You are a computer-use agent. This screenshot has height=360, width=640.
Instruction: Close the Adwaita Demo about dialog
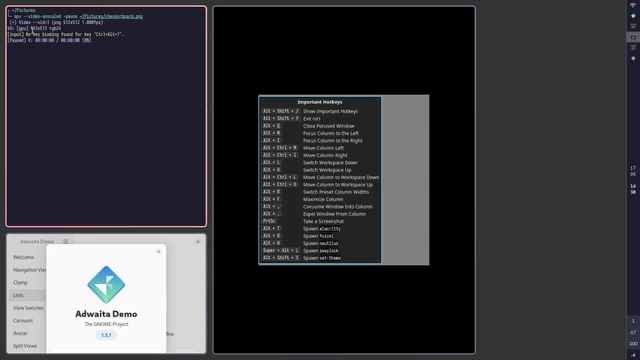tap(158, 252)
